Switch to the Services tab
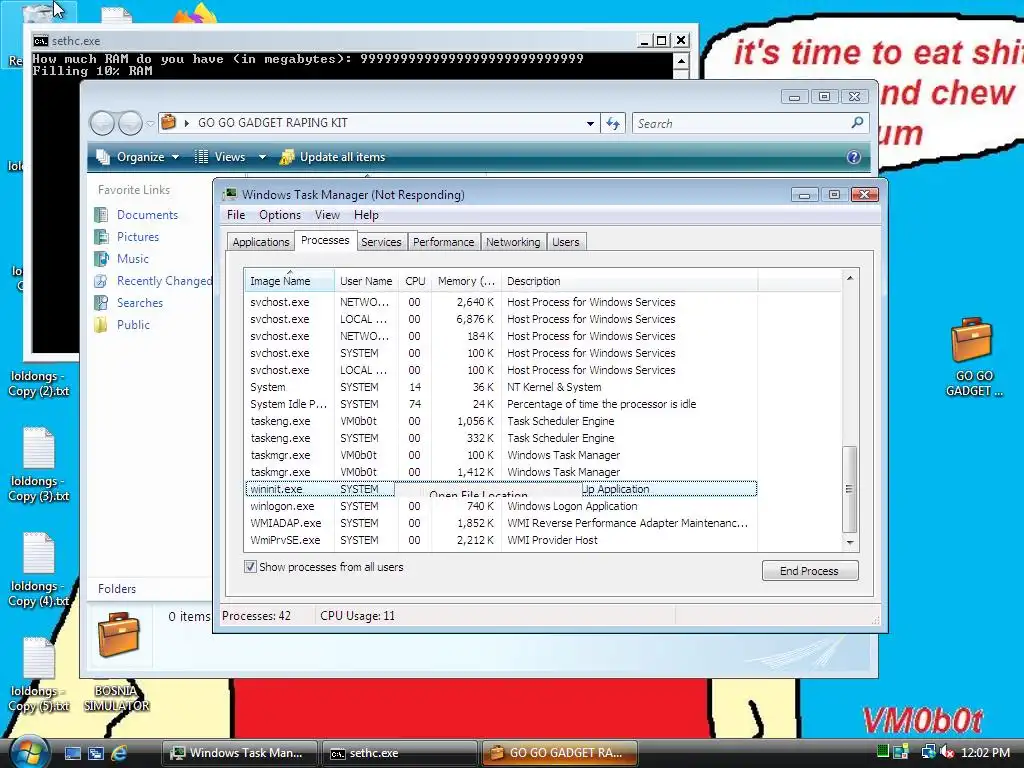 point(381,242)
